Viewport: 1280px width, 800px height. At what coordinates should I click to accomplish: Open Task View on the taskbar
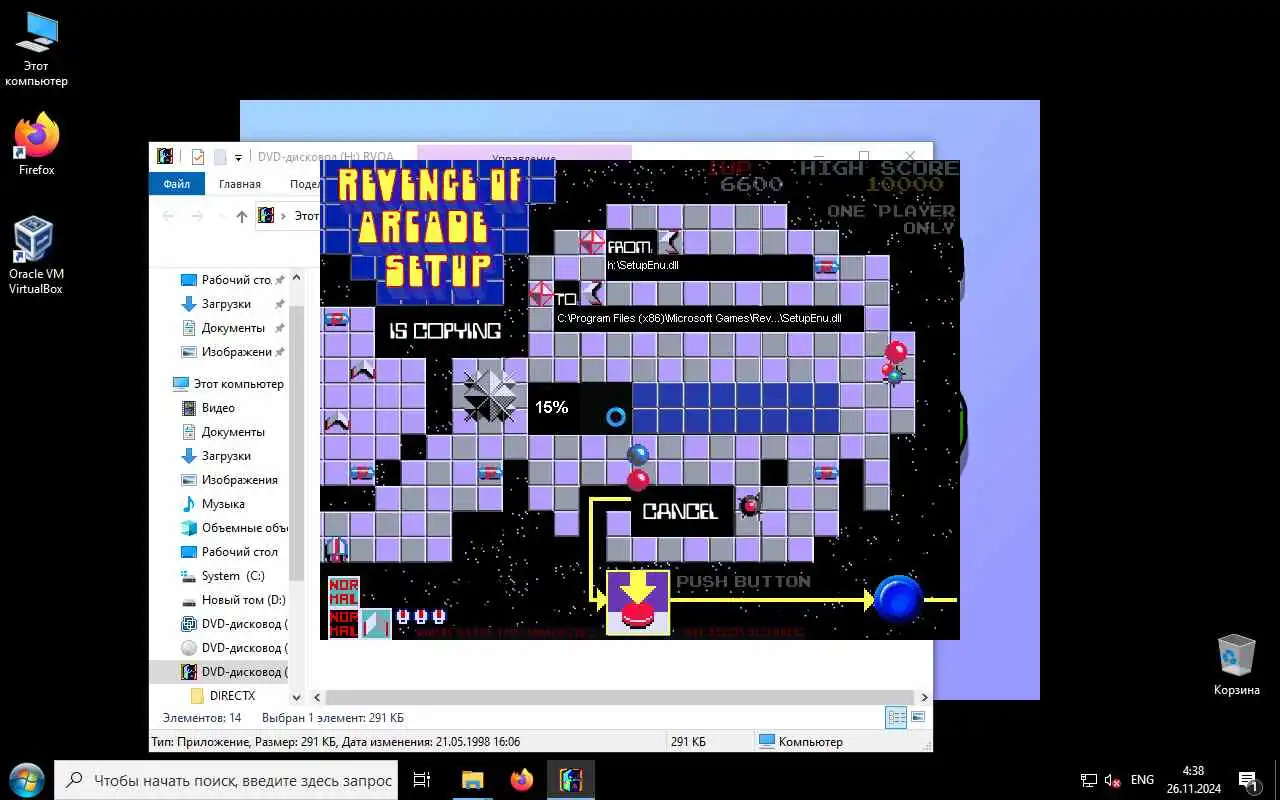pyautogui.click(x=422, y=780)
